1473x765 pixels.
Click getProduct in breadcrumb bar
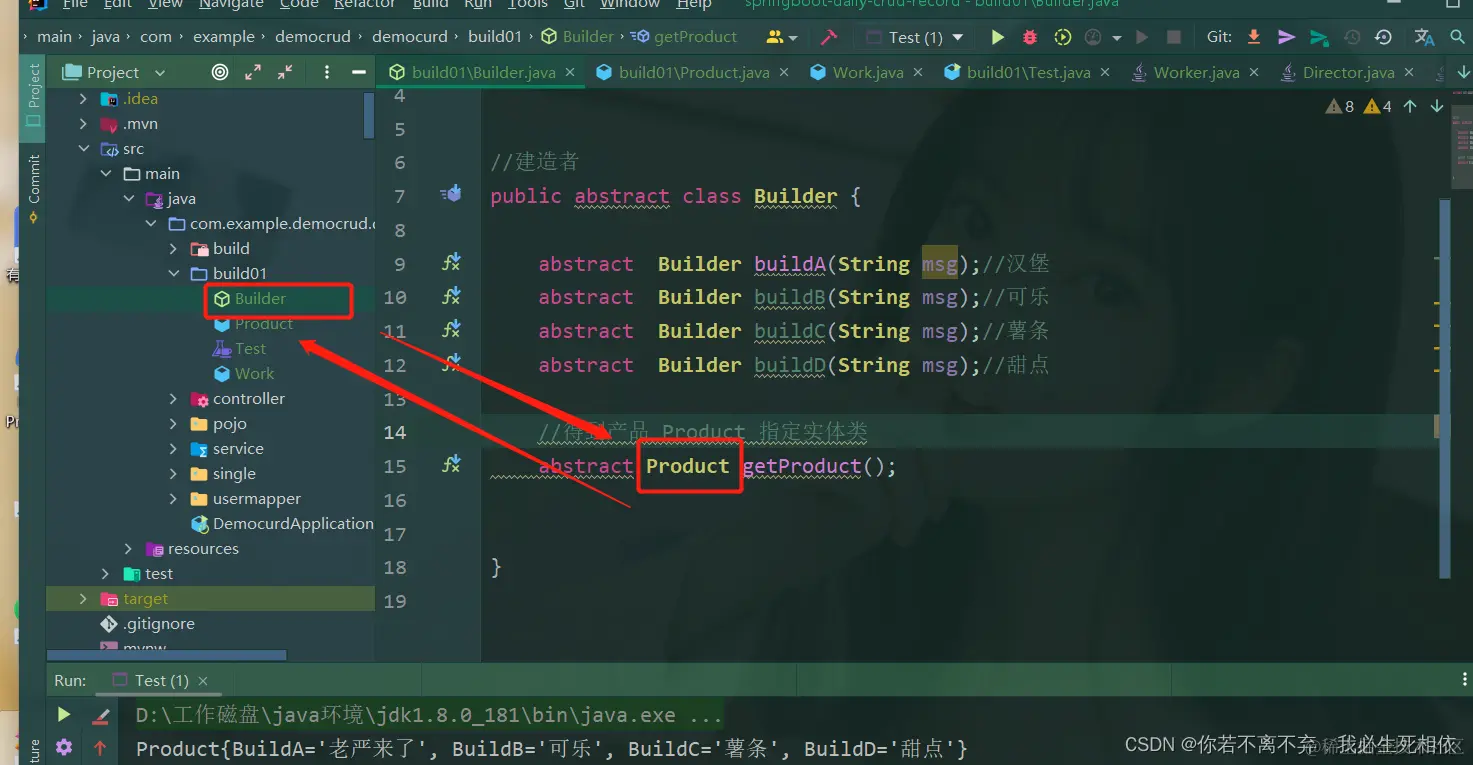click(x=695, y=37)
